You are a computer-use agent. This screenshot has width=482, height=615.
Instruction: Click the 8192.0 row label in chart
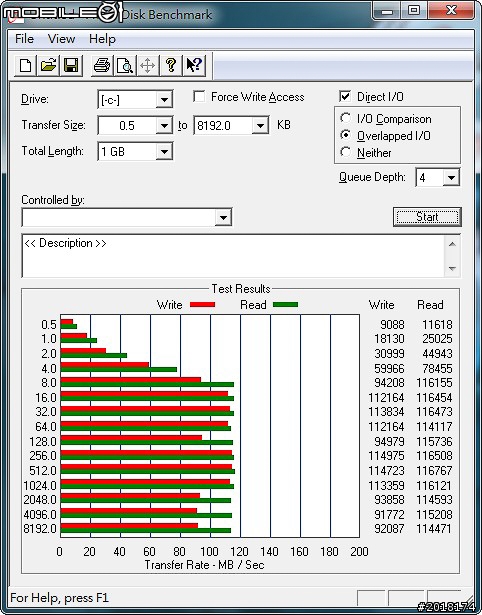pyautogui.click(x=40, y=528)
